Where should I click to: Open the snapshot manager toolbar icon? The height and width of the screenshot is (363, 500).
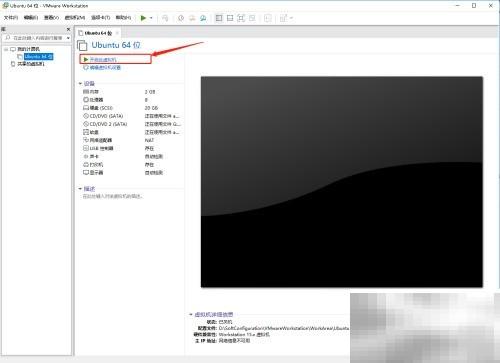coord(203,18)
